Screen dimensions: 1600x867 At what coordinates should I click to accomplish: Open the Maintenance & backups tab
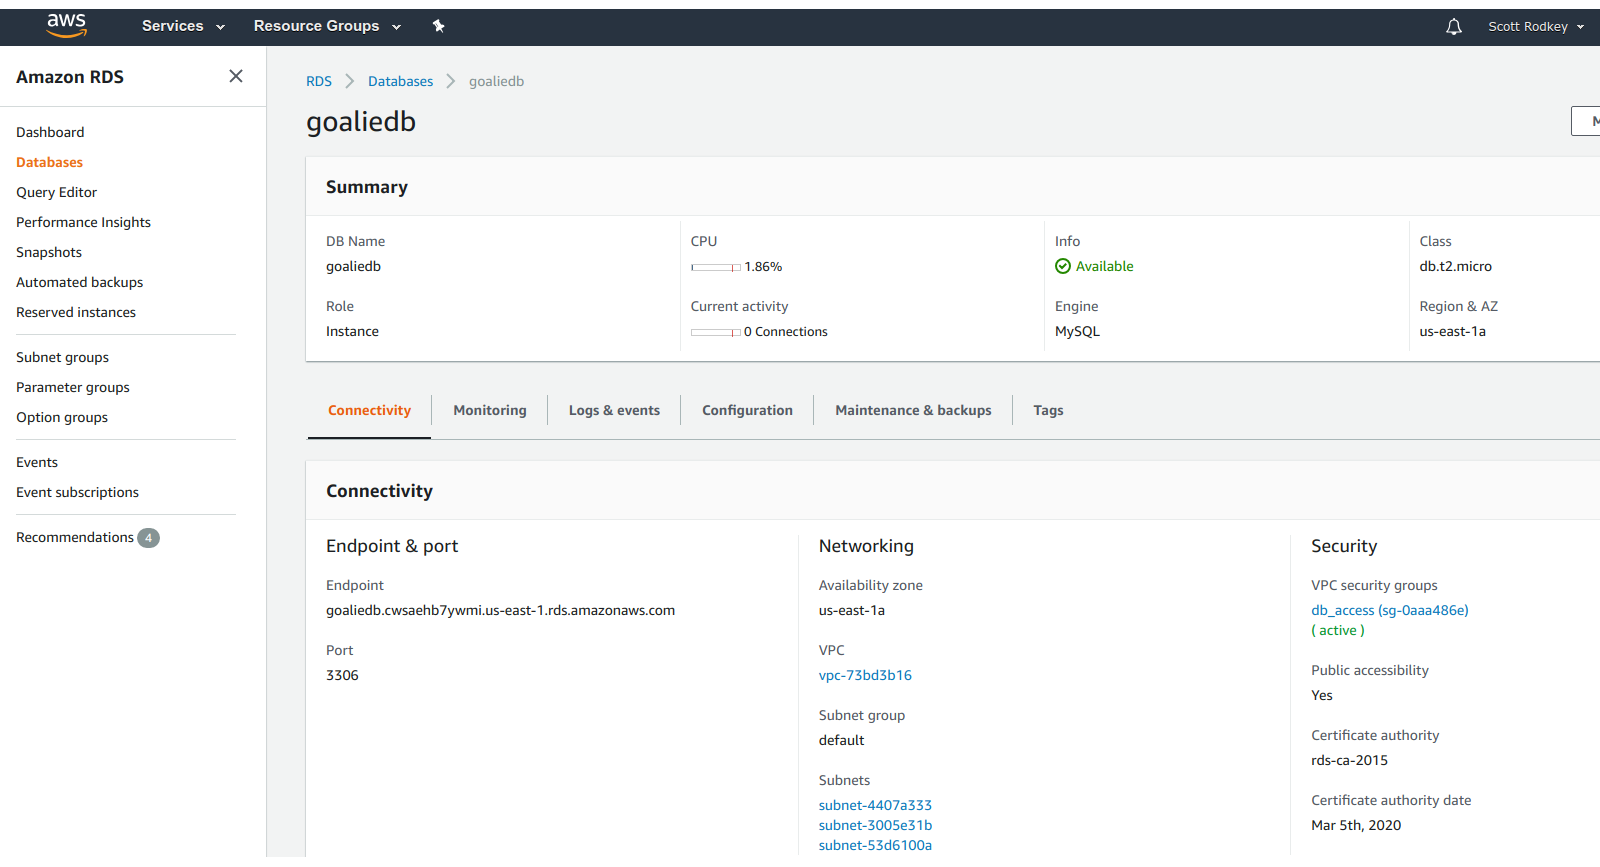tap(913, 410)
